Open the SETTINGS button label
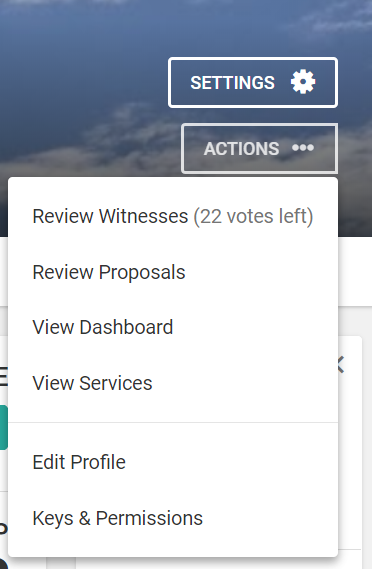This screenshot has width=372, height=569. tap(233, 83)
